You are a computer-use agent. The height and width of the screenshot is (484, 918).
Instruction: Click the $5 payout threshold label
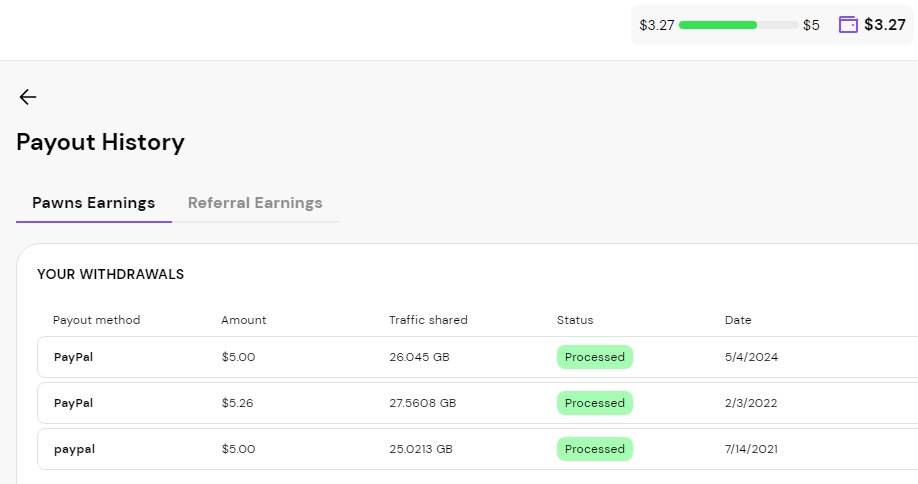811,25
